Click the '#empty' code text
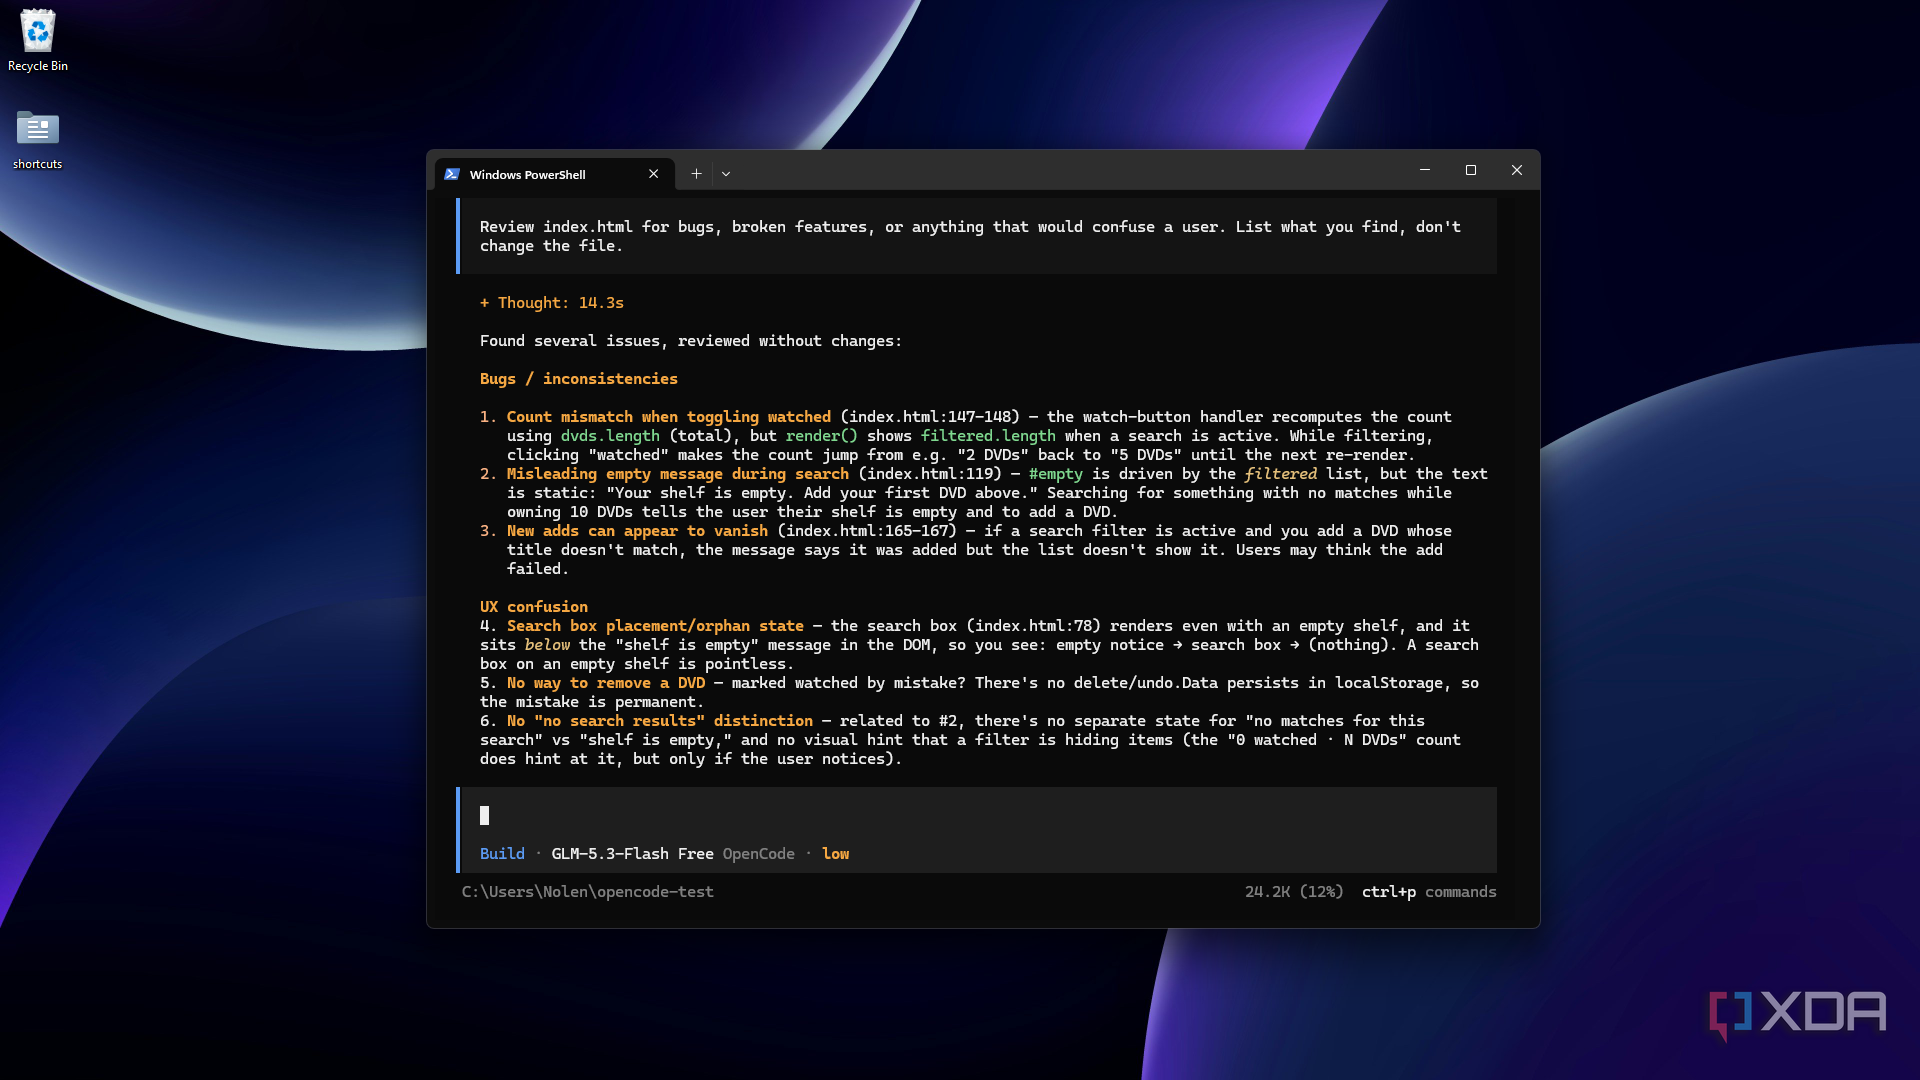 1056,474
